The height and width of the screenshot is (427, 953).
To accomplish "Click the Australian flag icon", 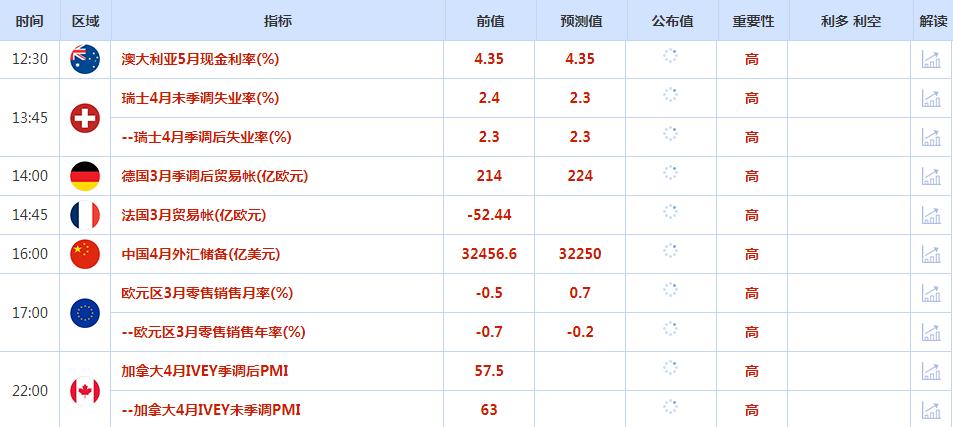I will pyautogui.click(x=85, y=60).
